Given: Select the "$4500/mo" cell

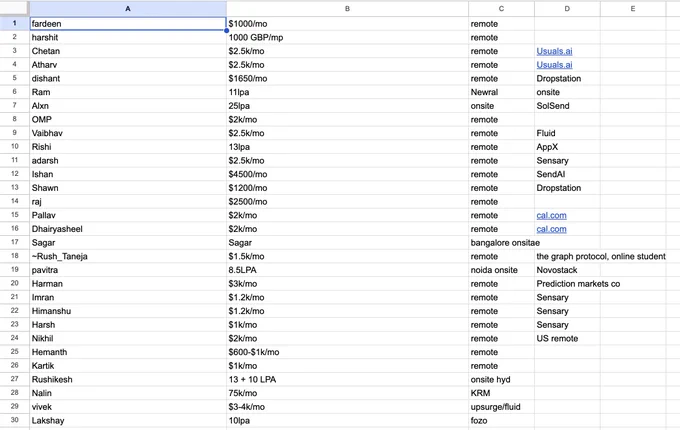Looking at the screenshot, I should pos(347,174).
